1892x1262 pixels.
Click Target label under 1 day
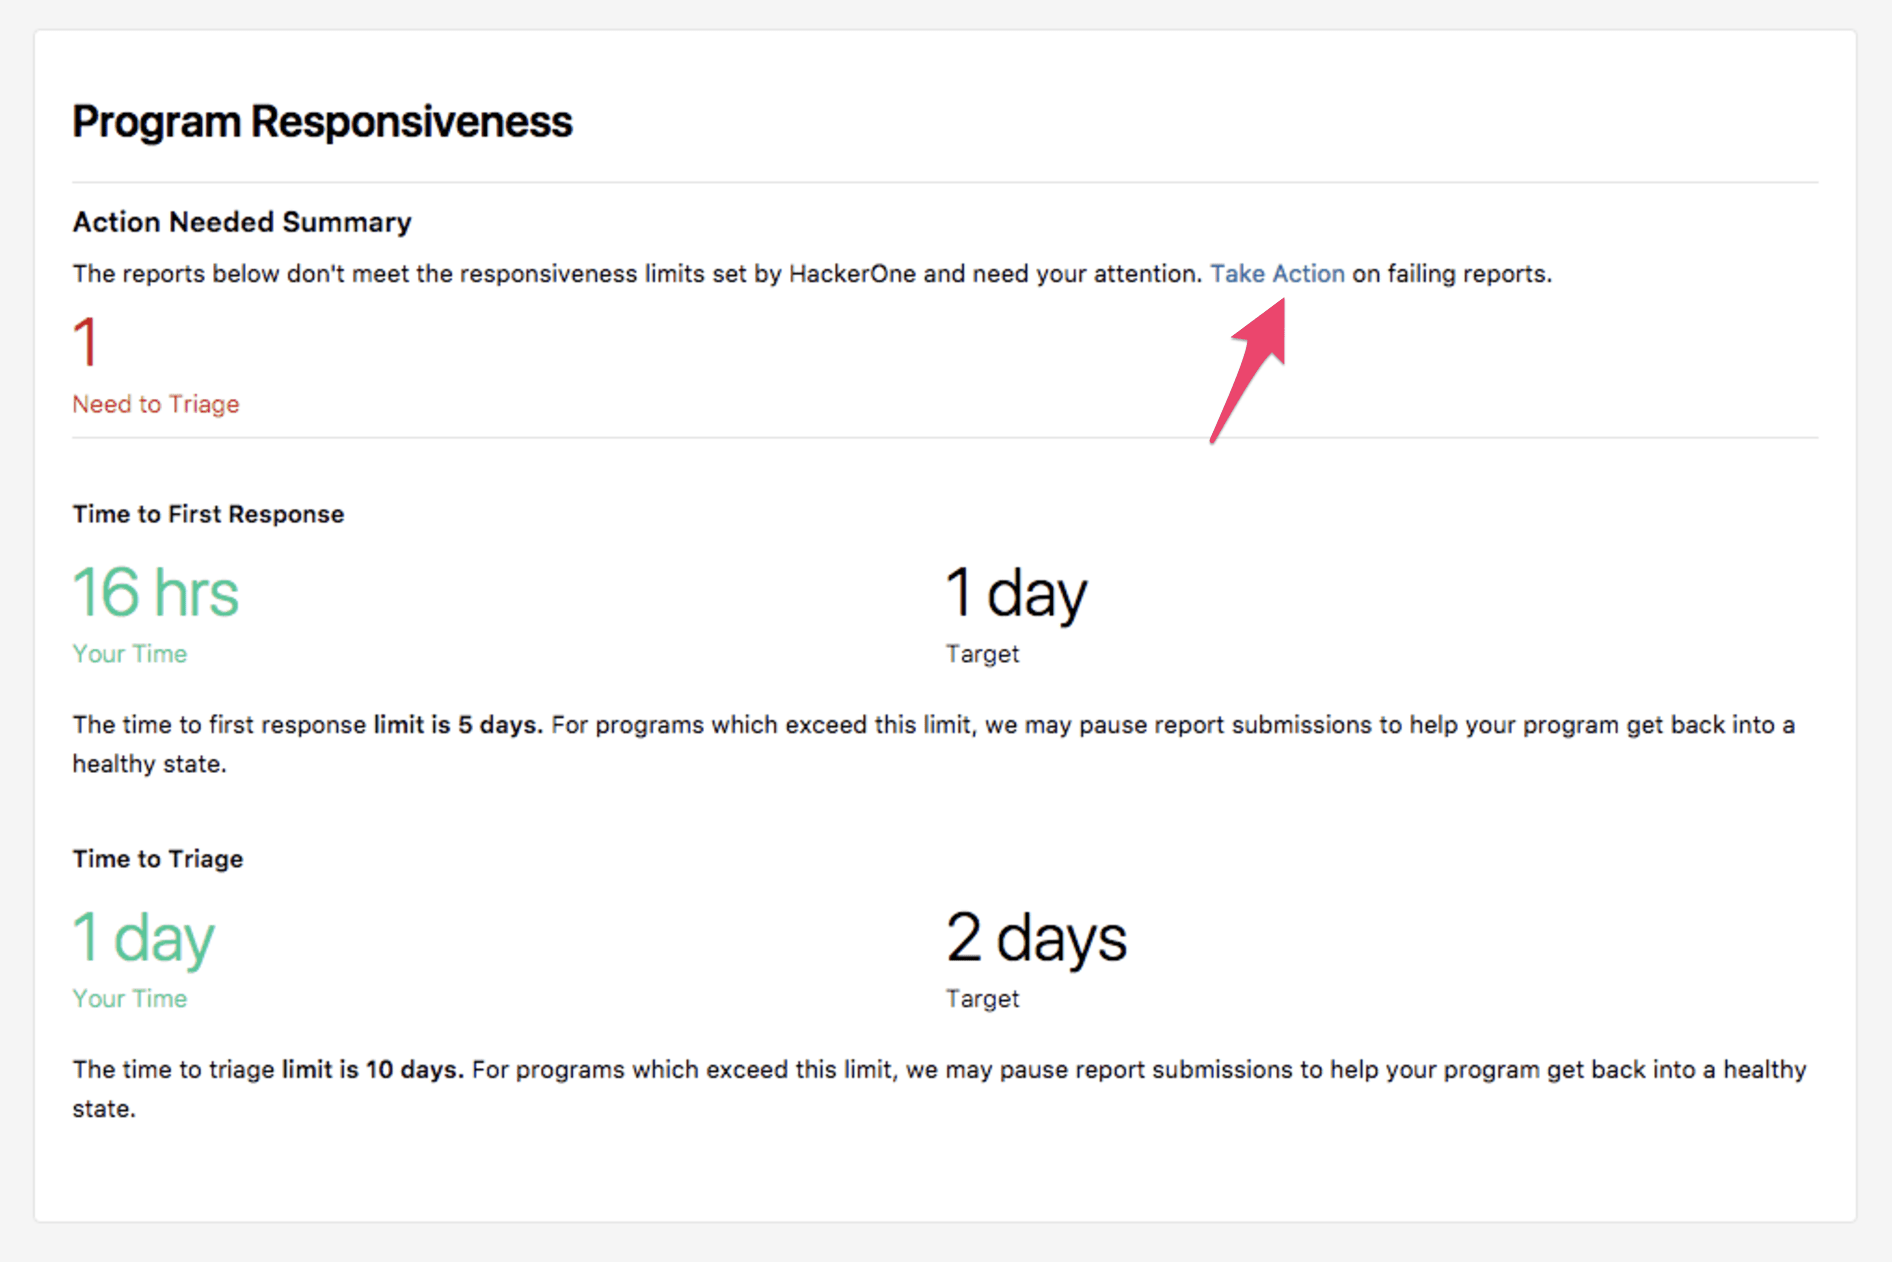click(982, 654)
